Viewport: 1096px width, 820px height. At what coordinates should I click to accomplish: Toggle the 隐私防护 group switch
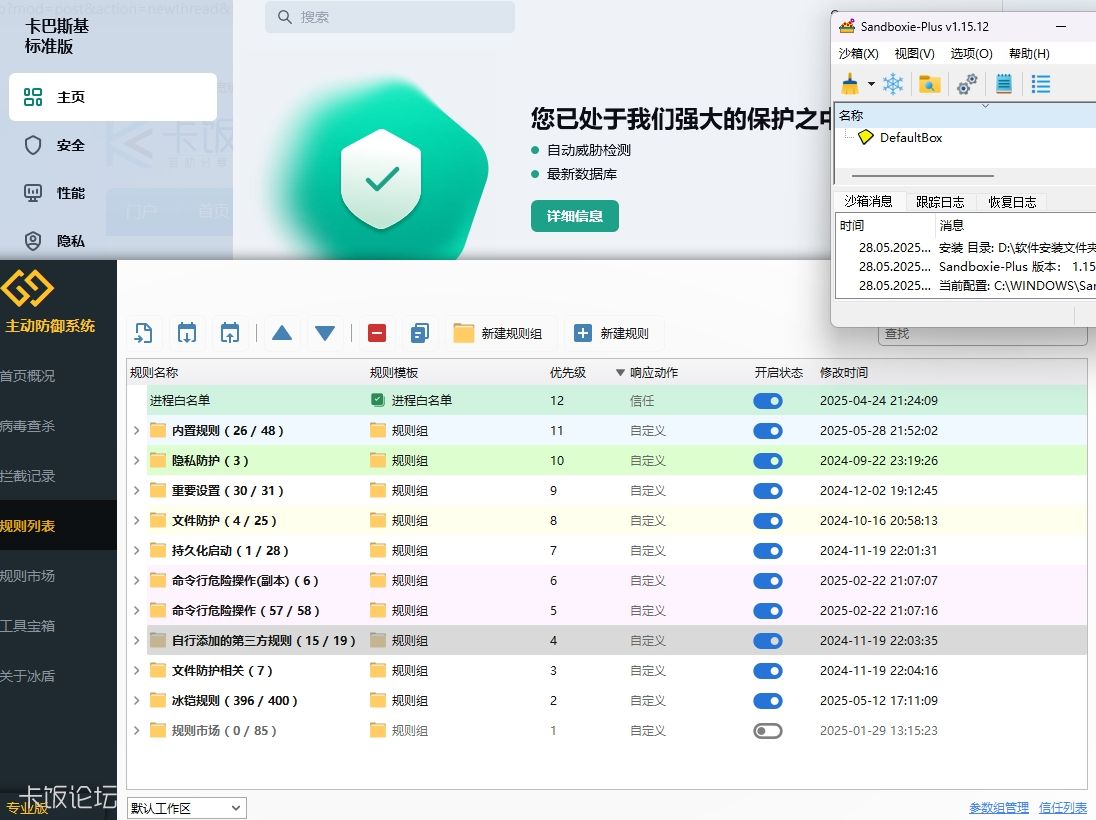767,461
